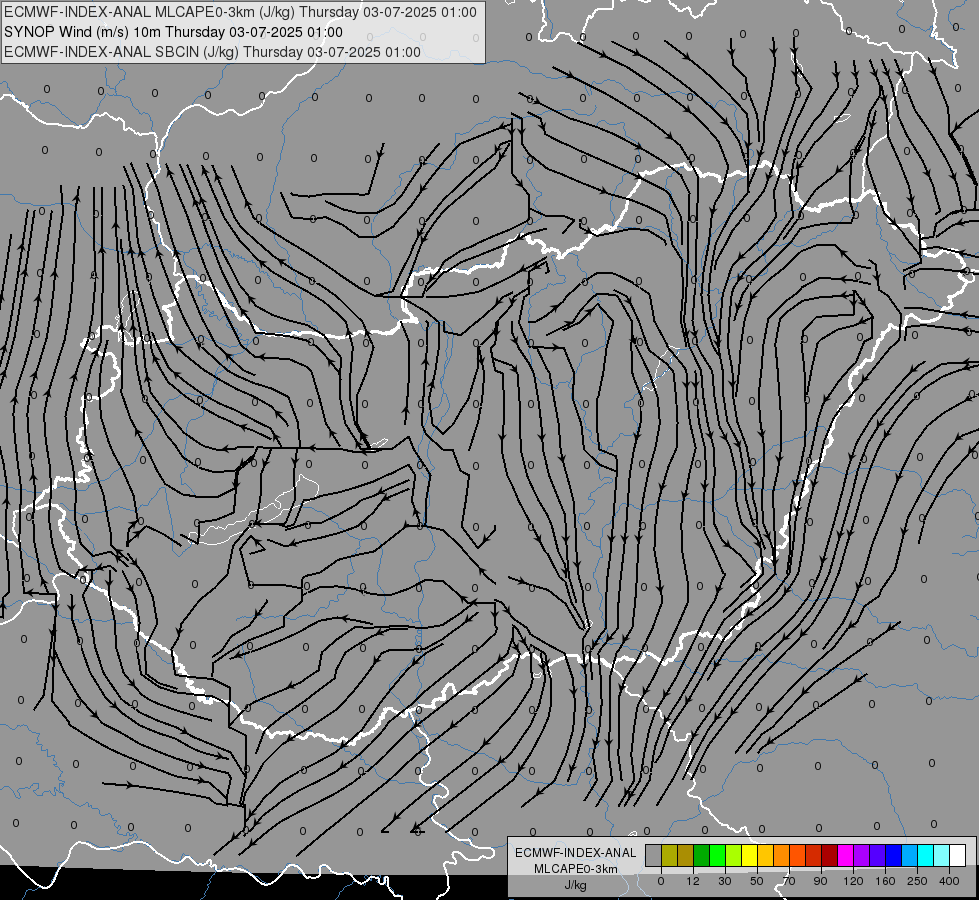Click legend scale value 12
The height and width of the screenshot is (900, 979).
coord(693,881)
